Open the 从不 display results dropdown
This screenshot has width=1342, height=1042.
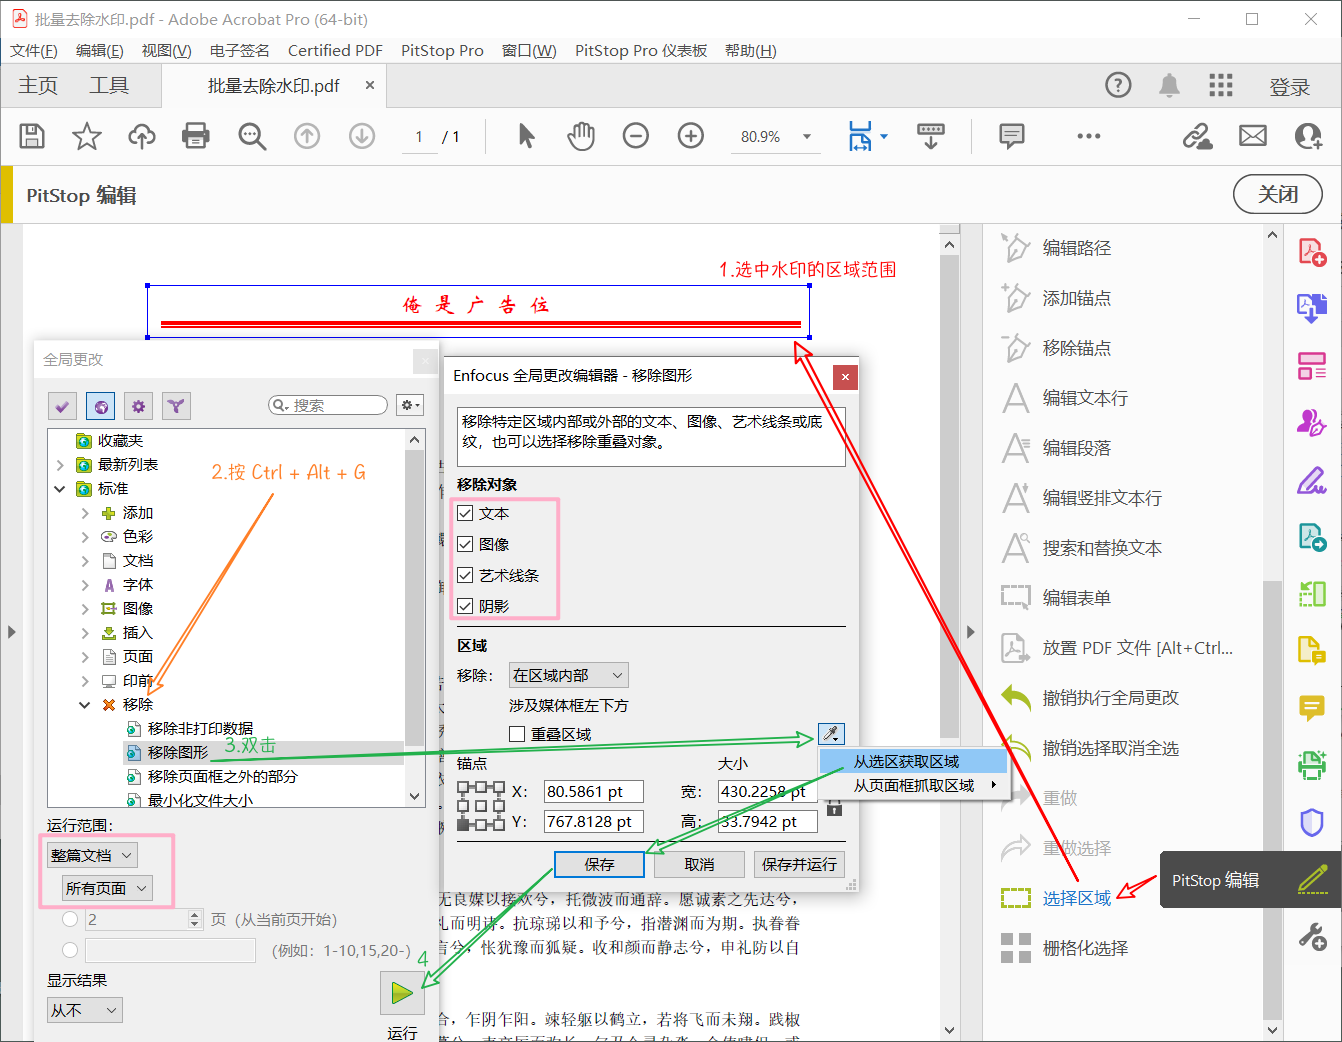[85, 1010]
